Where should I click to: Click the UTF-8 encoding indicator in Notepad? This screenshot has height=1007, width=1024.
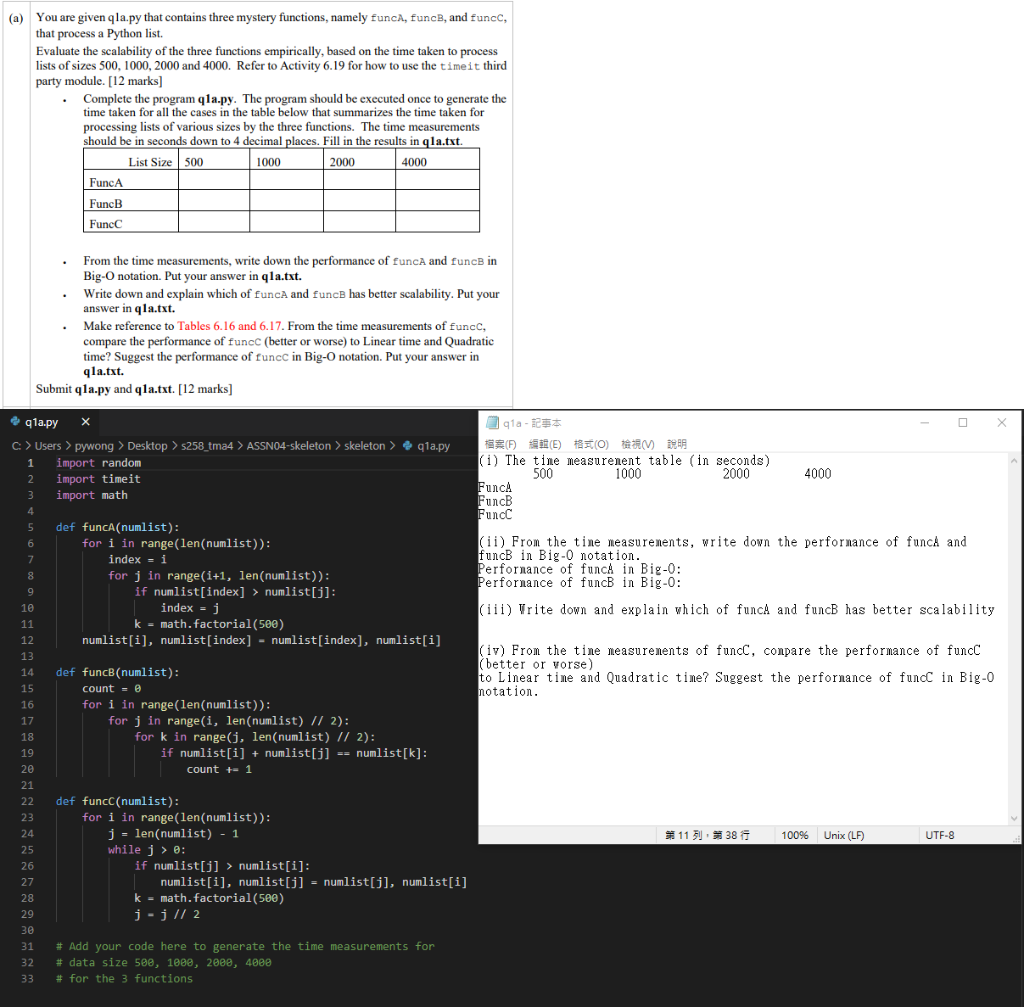point(938,834)
